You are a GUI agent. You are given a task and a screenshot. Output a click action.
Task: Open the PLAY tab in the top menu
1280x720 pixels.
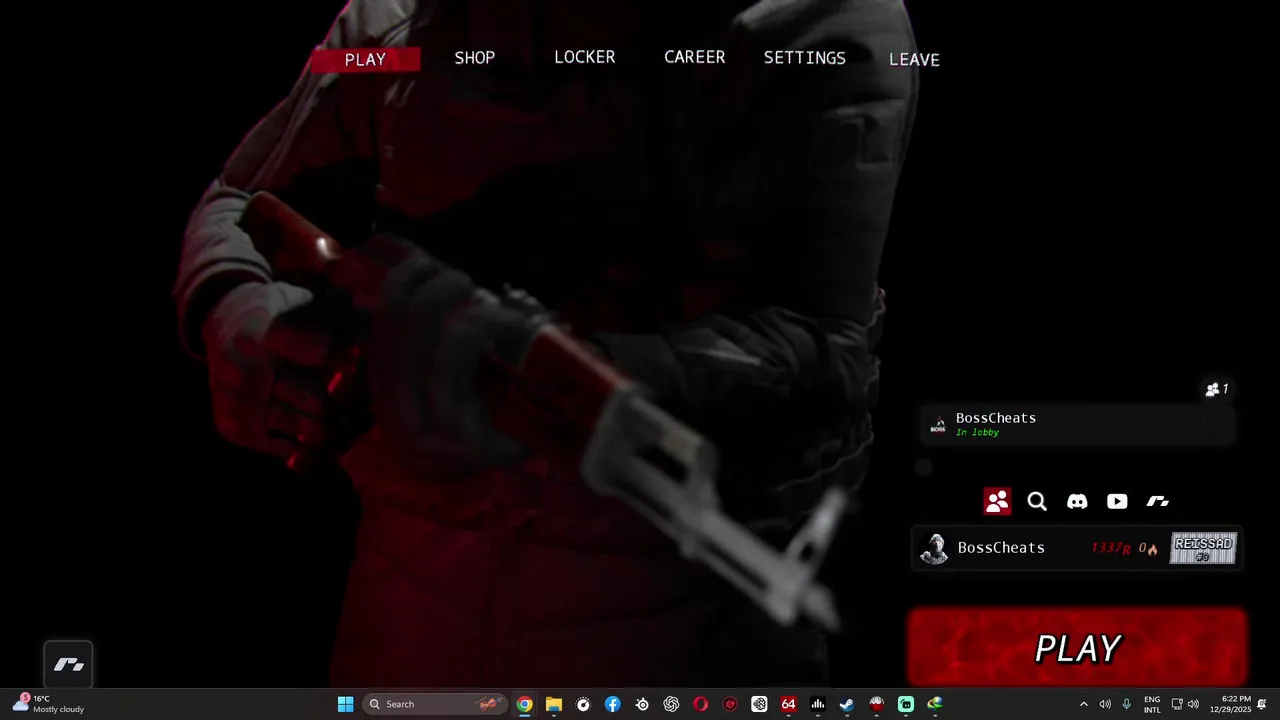click(x=365, y=60)
